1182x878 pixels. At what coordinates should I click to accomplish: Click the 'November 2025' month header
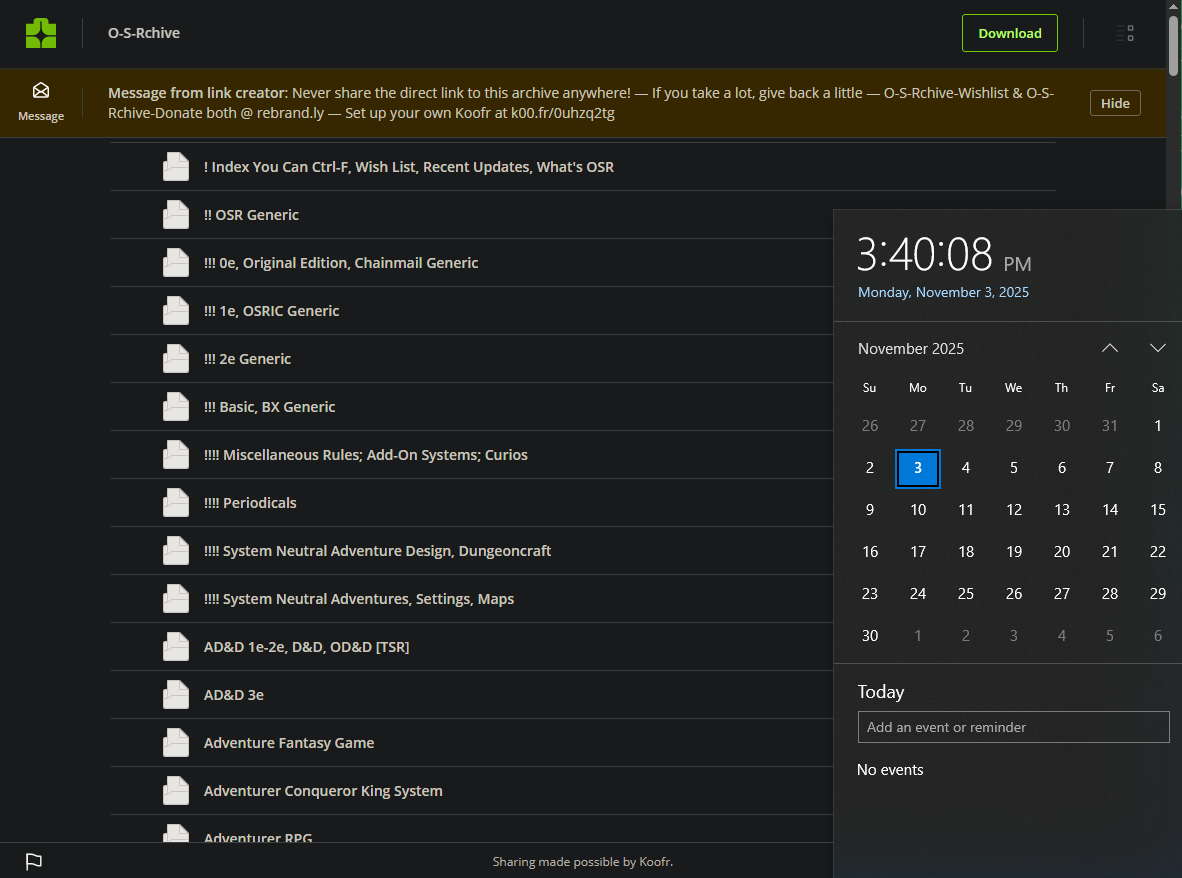(911, 348)
